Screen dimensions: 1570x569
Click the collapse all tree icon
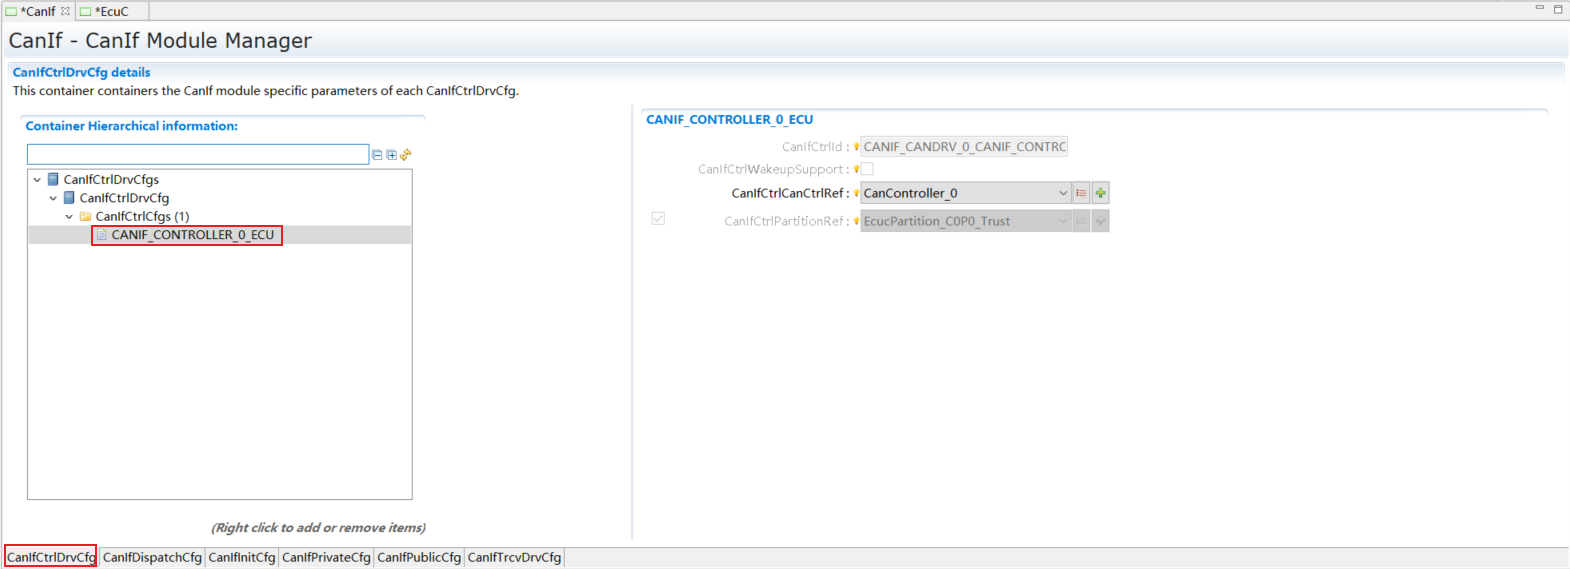[377, 155]
